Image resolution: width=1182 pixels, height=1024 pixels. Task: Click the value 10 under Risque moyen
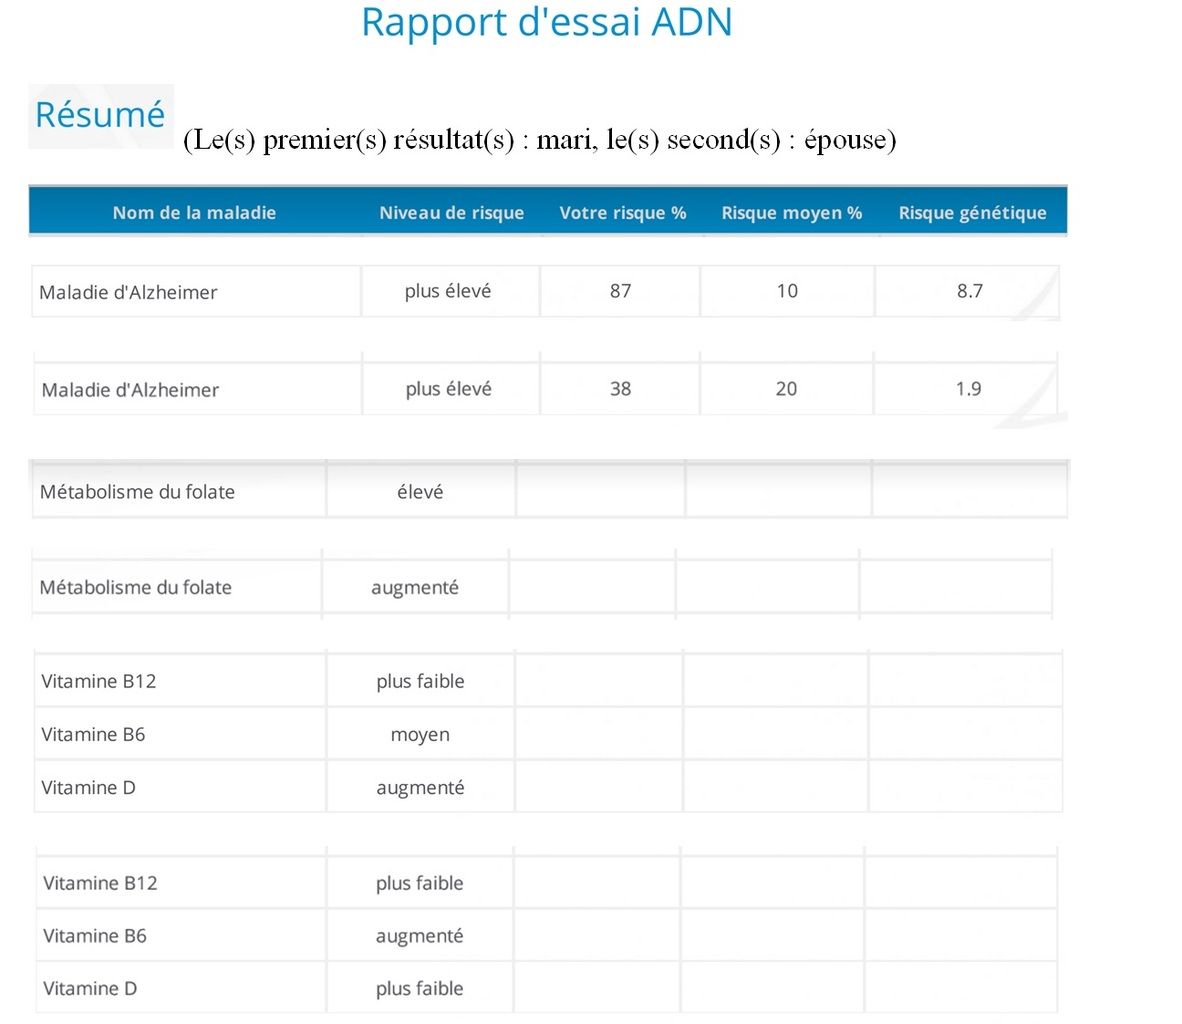tap(787, 291)
